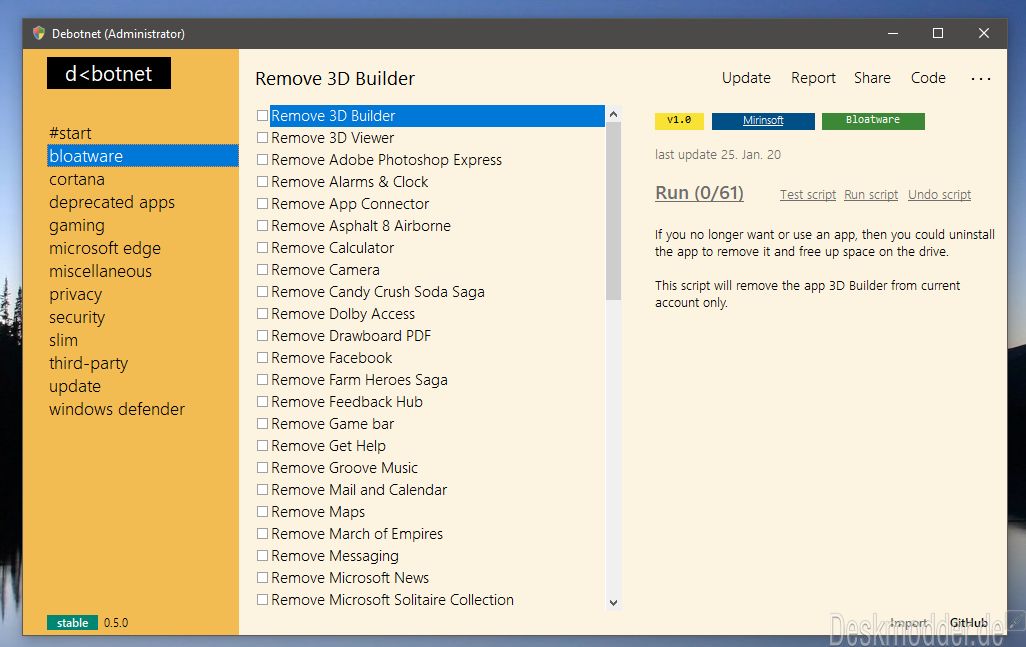Enable Remove Adobe Photoshop Express checkbox
Image resolution: width=1026 pixels, height=647 pixels.
[262, 160]
